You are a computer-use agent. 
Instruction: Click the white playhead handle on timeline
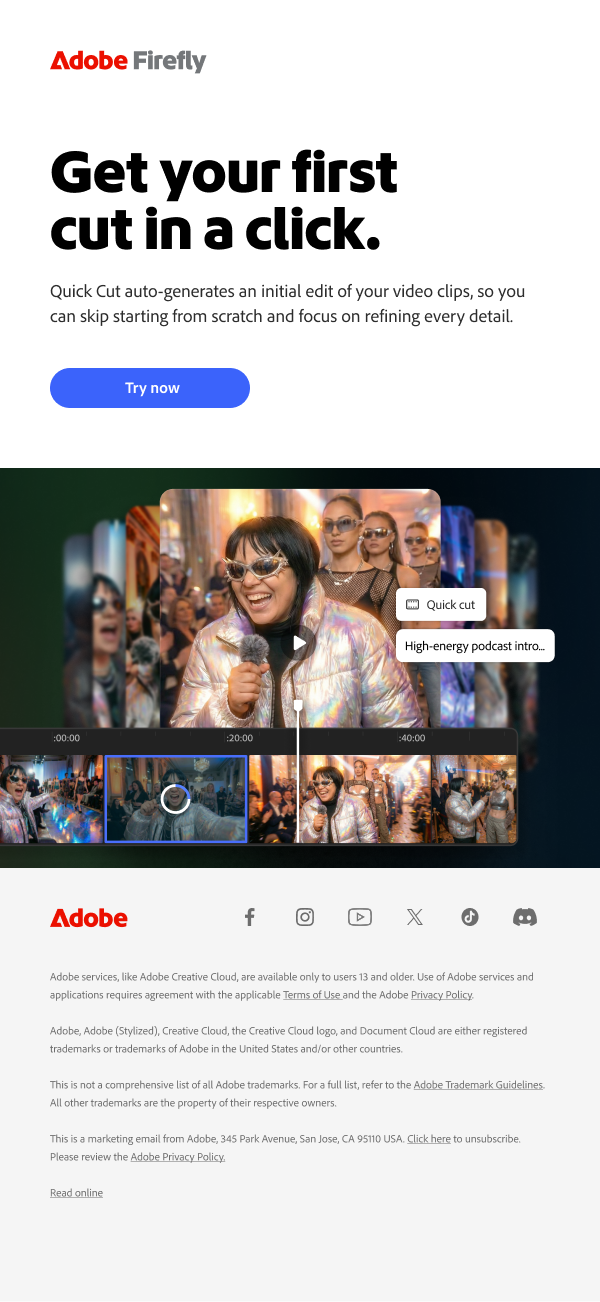coord(298,706)
